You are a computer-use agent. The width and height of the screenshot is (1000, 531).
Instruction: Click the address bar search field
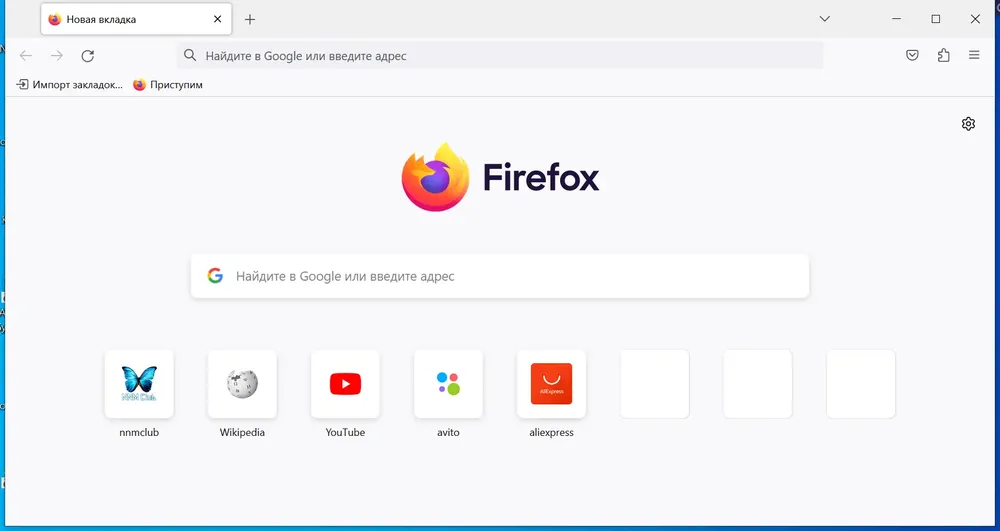click(500, 55)
